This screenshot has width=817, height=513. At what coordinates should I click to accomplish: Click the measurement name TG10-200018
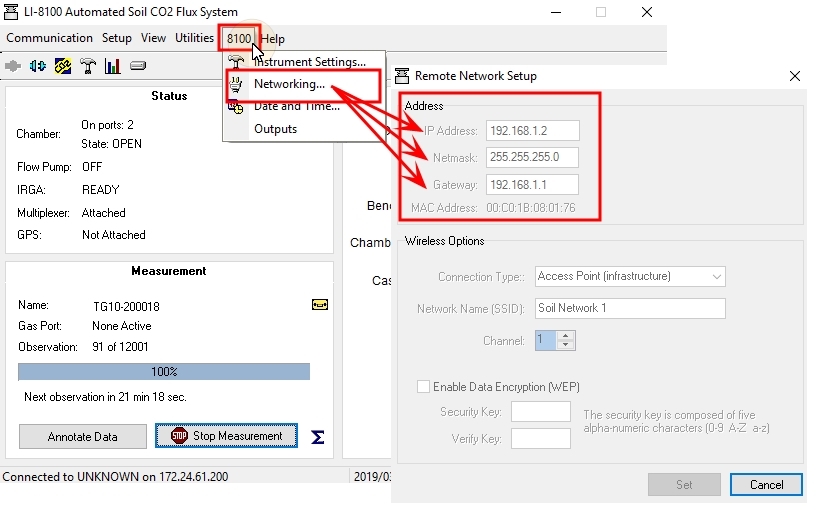(126, 307)
